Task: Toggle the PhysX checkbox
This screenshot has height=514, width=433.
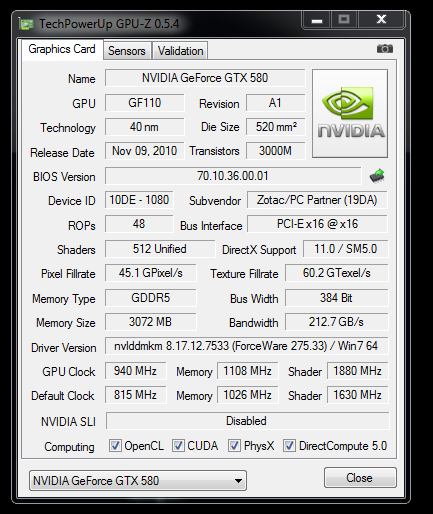Action: pos(234,445)
